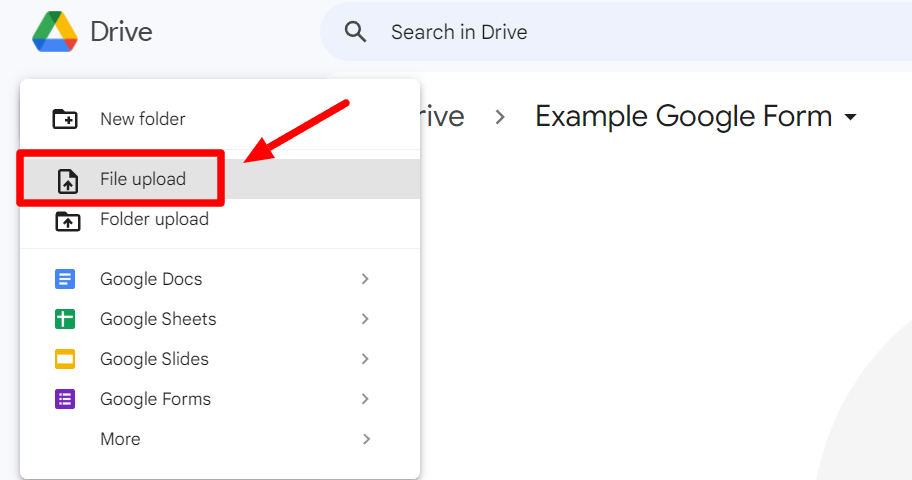Click the breadcrumb separator chevron
The height and width of the screenshot is (480, 912).
tap(500, 118)
